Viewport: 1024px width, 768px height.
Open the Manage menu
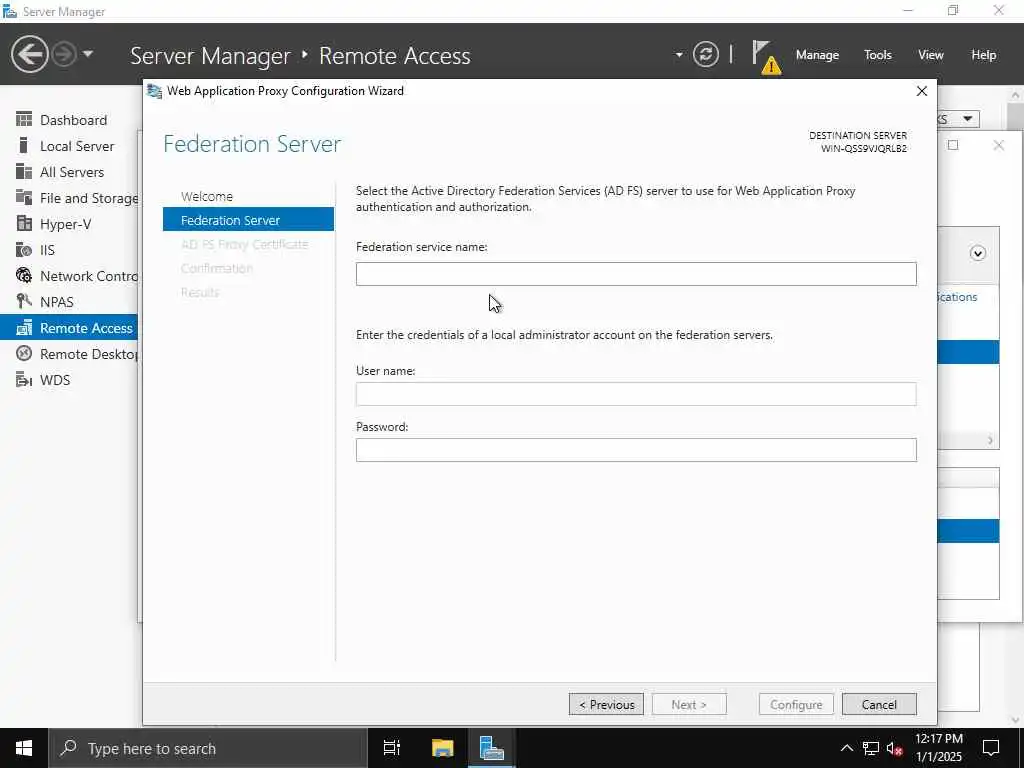tap(817, 55)
